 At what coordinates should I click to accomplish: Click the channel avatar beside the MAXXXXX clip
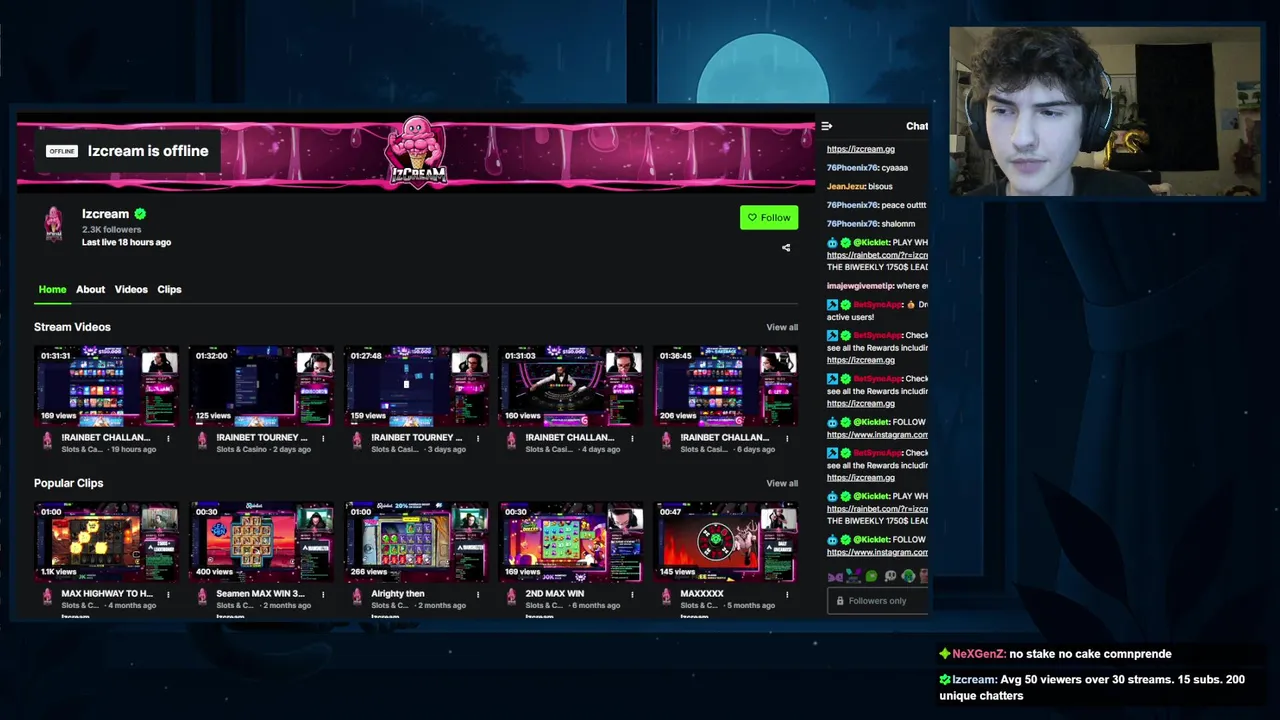pos(666,597)
